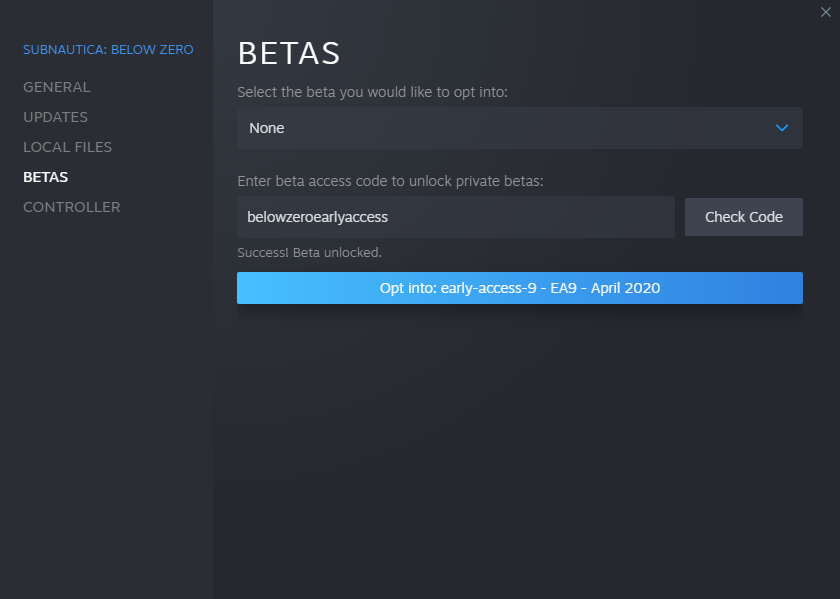Click empty space right of BETAS heading
Image resolution: width=840 pixels, height=599 pixels.
pyautogui.click(x=580, y=52)
